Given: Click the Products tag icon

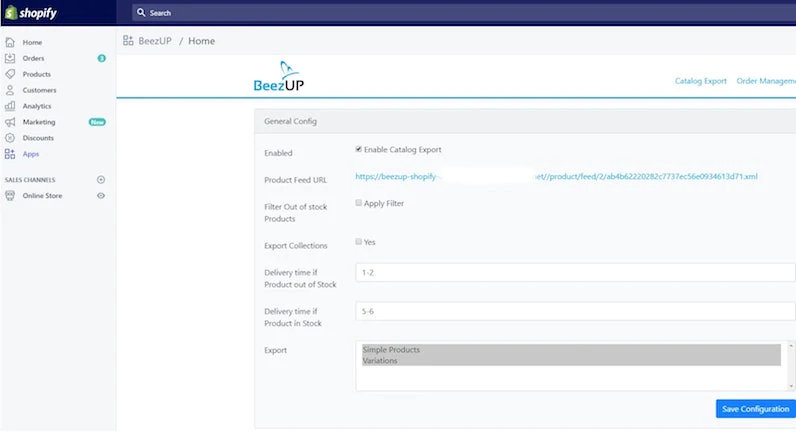Looking at the screenshot, I should pyautogui.click(x=10, y=74).
